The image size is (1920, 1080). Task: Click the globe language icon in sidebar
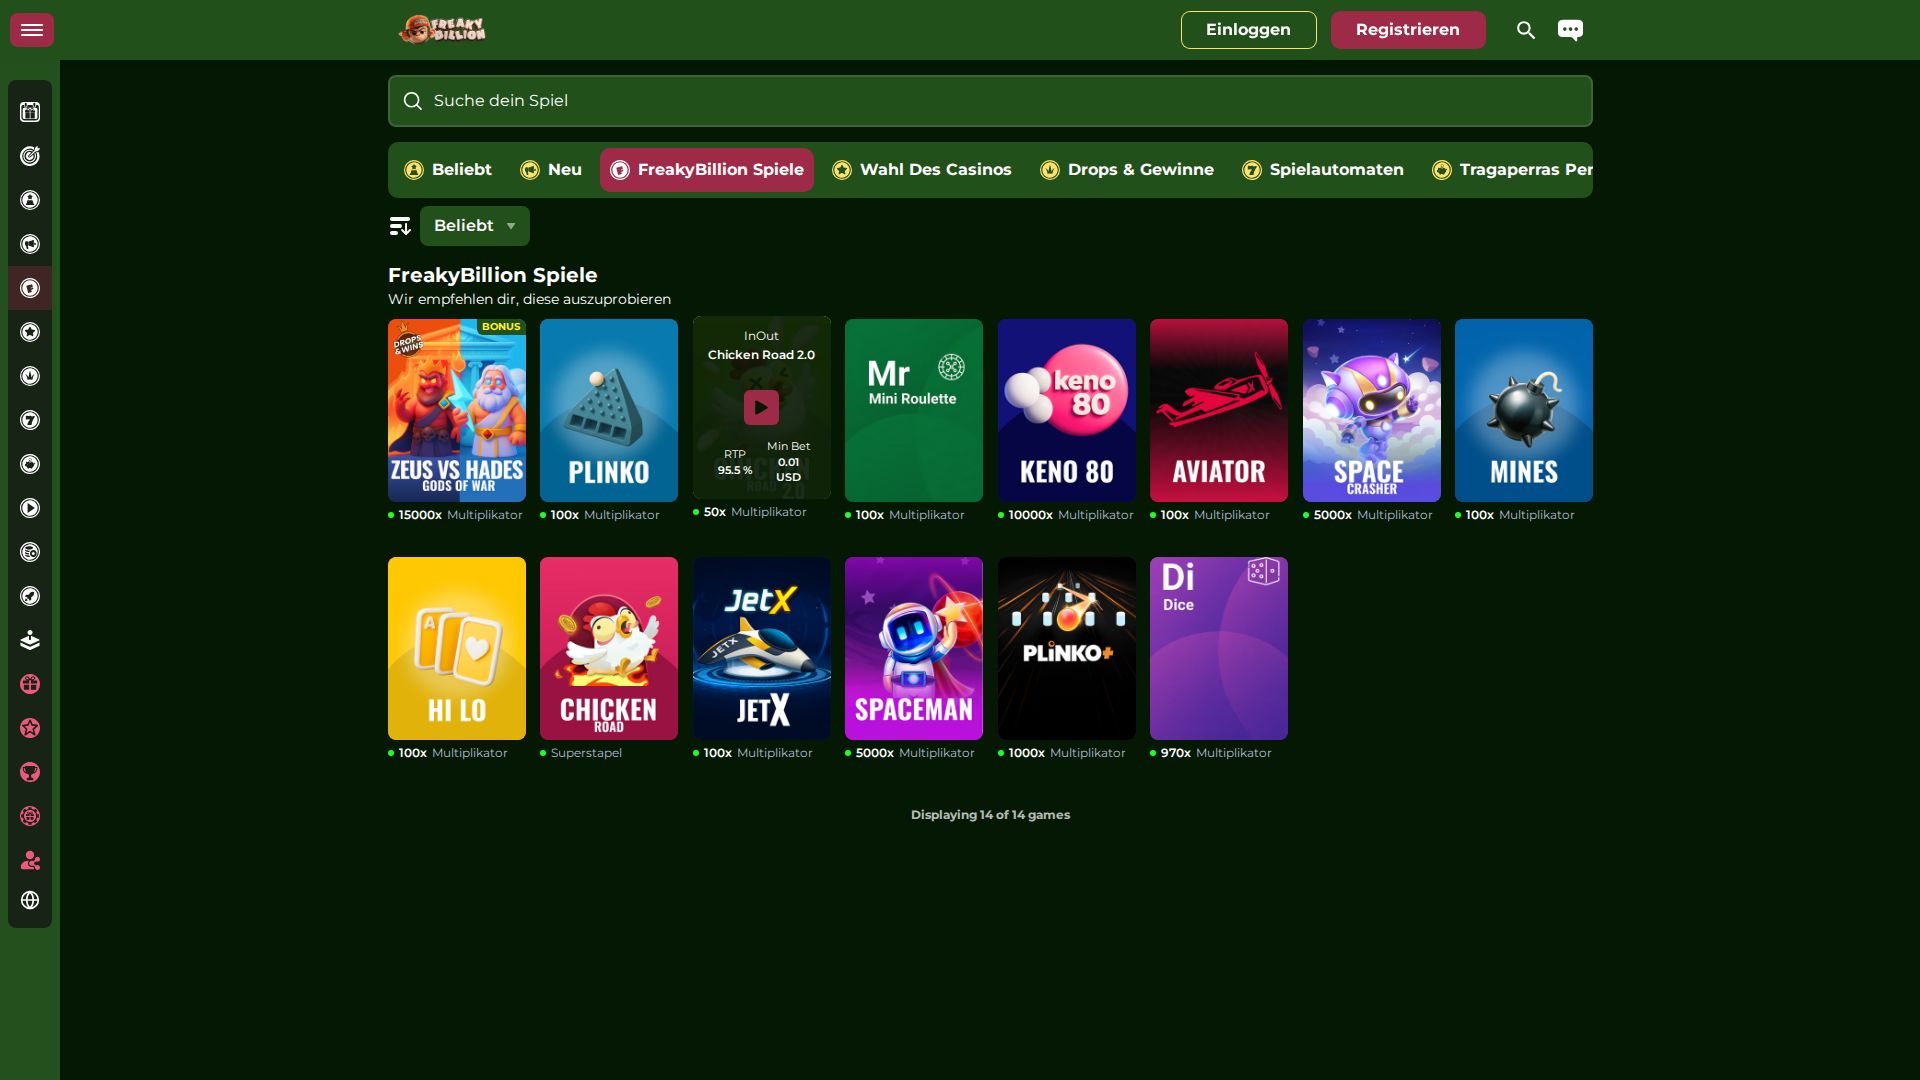tap(30, 900)
